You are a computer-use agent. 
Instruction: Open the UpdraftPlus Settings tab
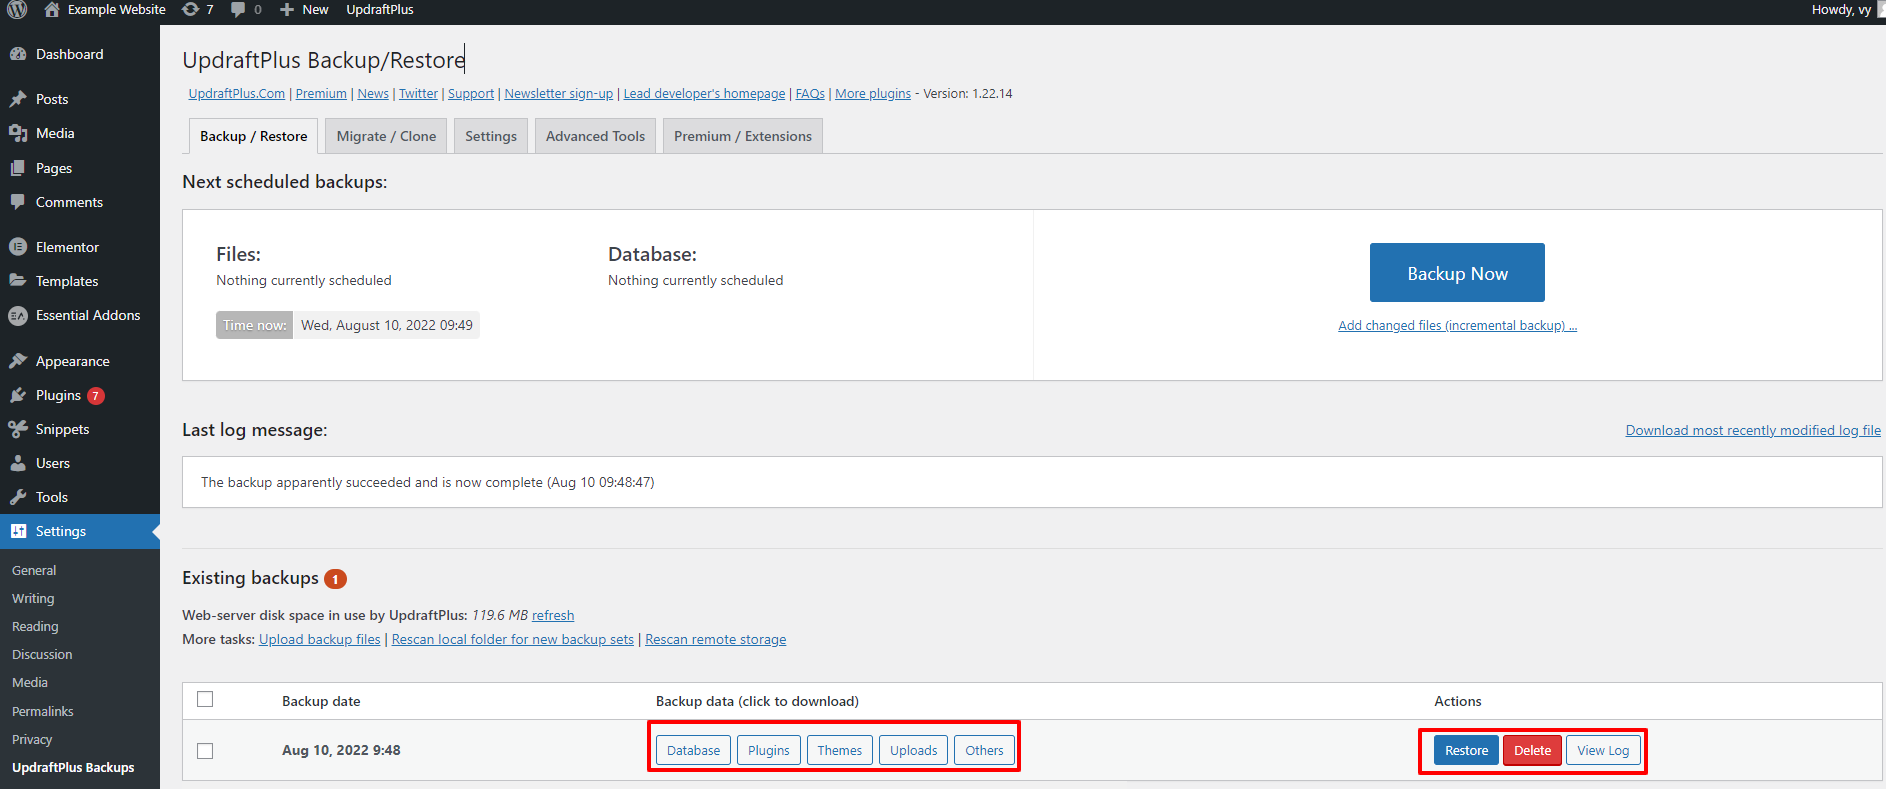click(491, 136)
